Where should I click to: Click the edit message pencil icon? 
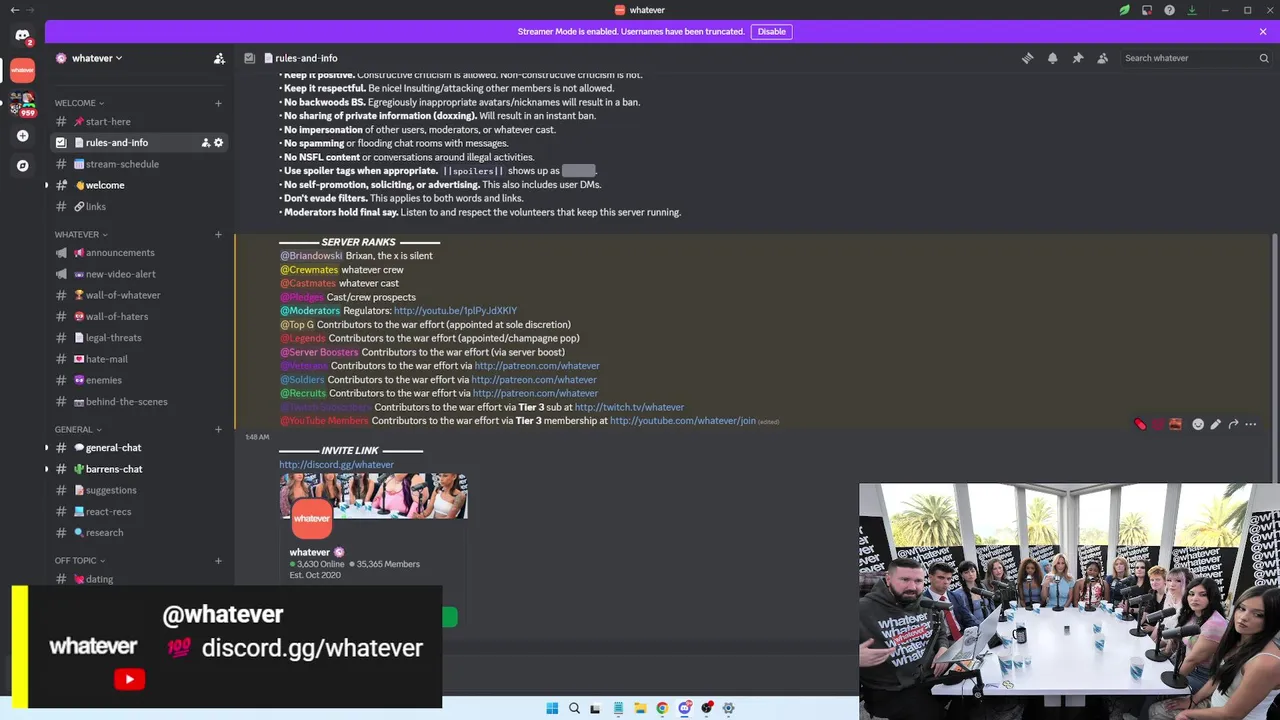pyautogui.click(x=1215, y=424)
